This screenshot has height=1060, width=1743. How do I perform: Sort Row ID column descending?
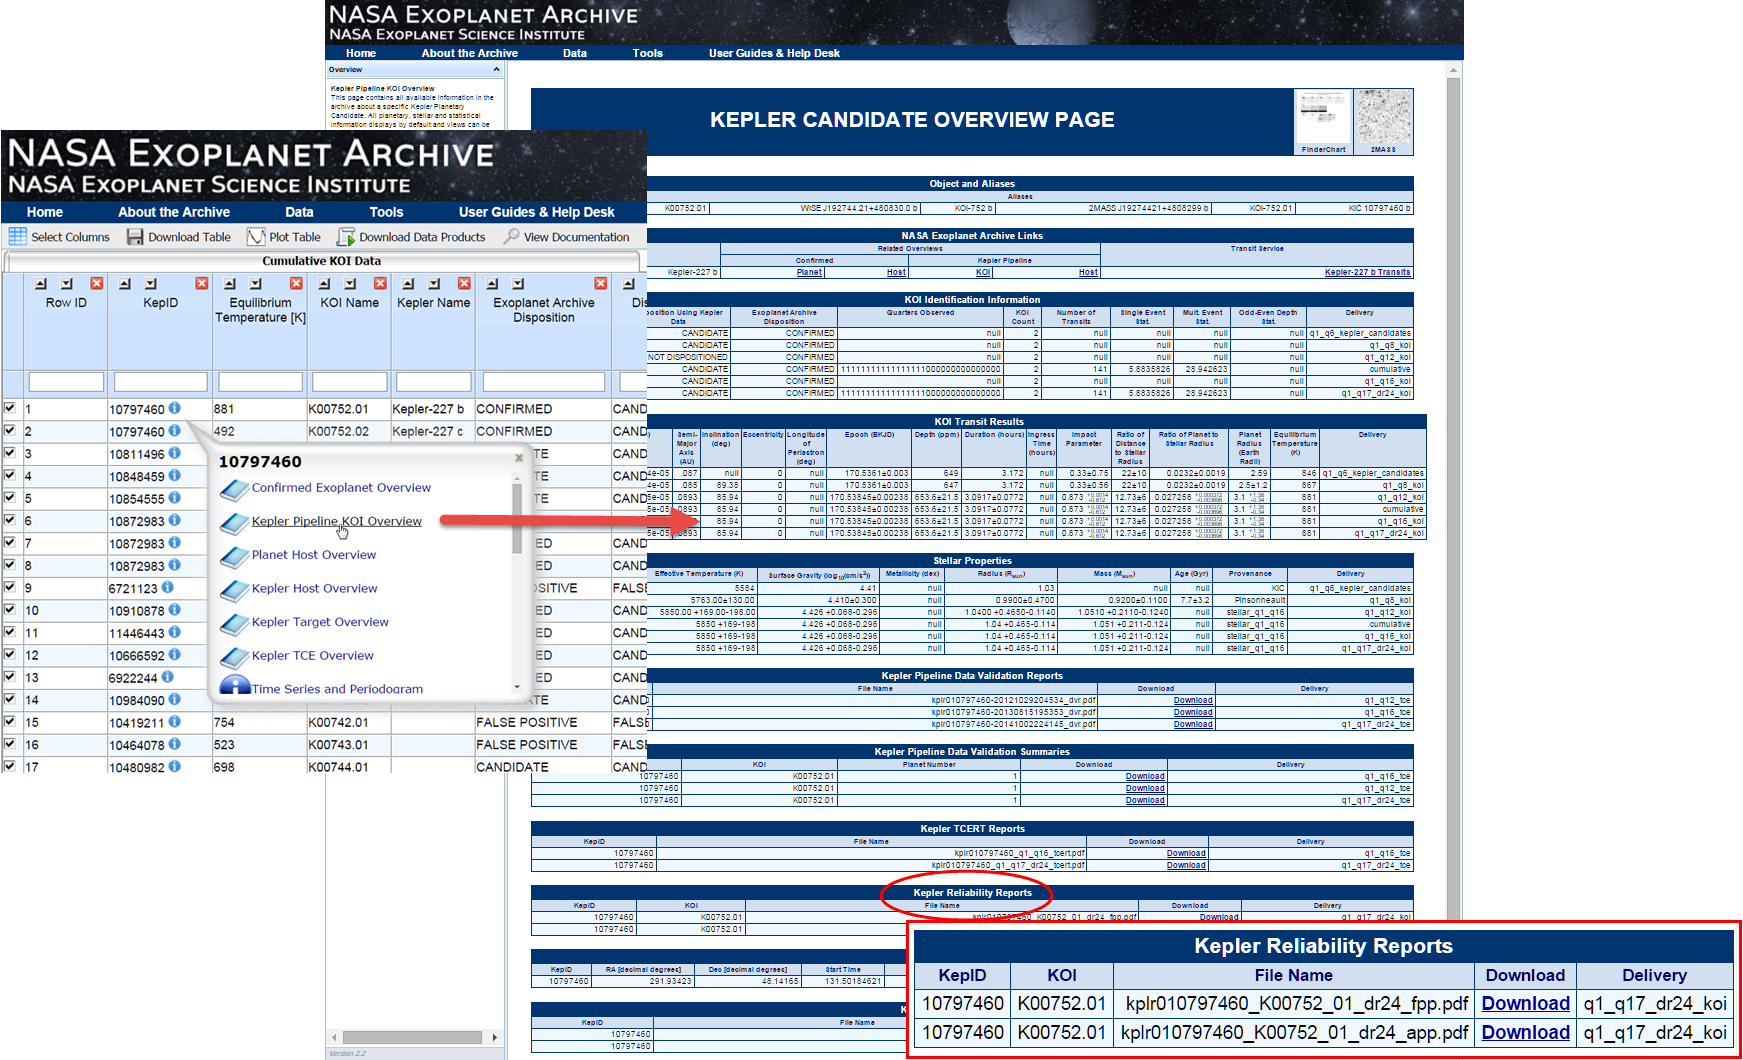pyautogui.click(x=67, y=284)
